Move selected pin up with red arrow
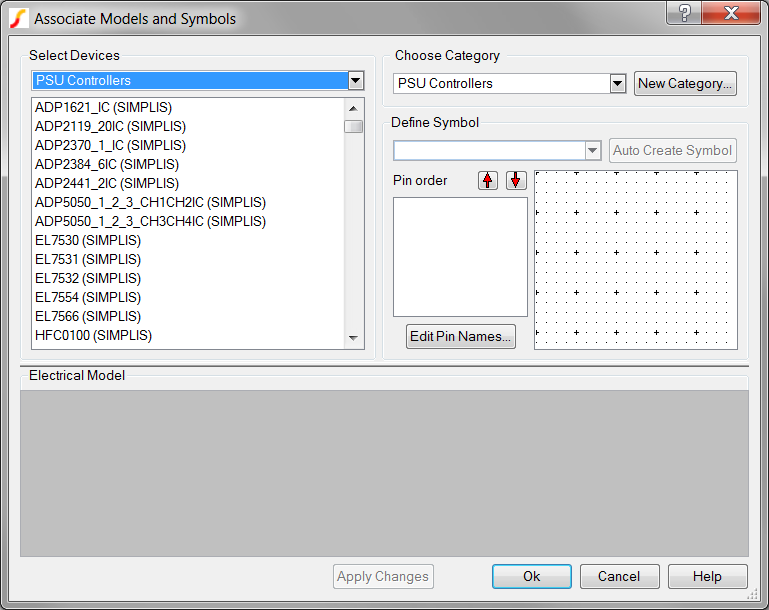769x610 pixels. click(487, 180)
